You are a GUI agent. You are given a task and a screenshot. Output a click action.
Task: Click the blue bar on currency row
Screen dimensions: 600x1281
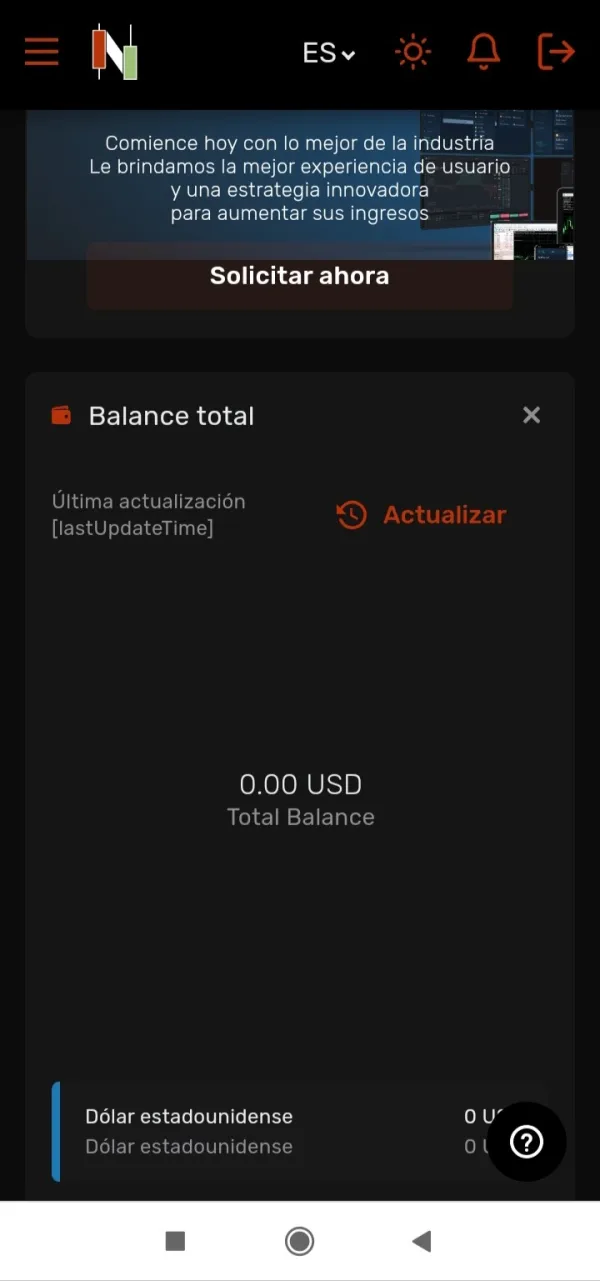point(56,1131)
